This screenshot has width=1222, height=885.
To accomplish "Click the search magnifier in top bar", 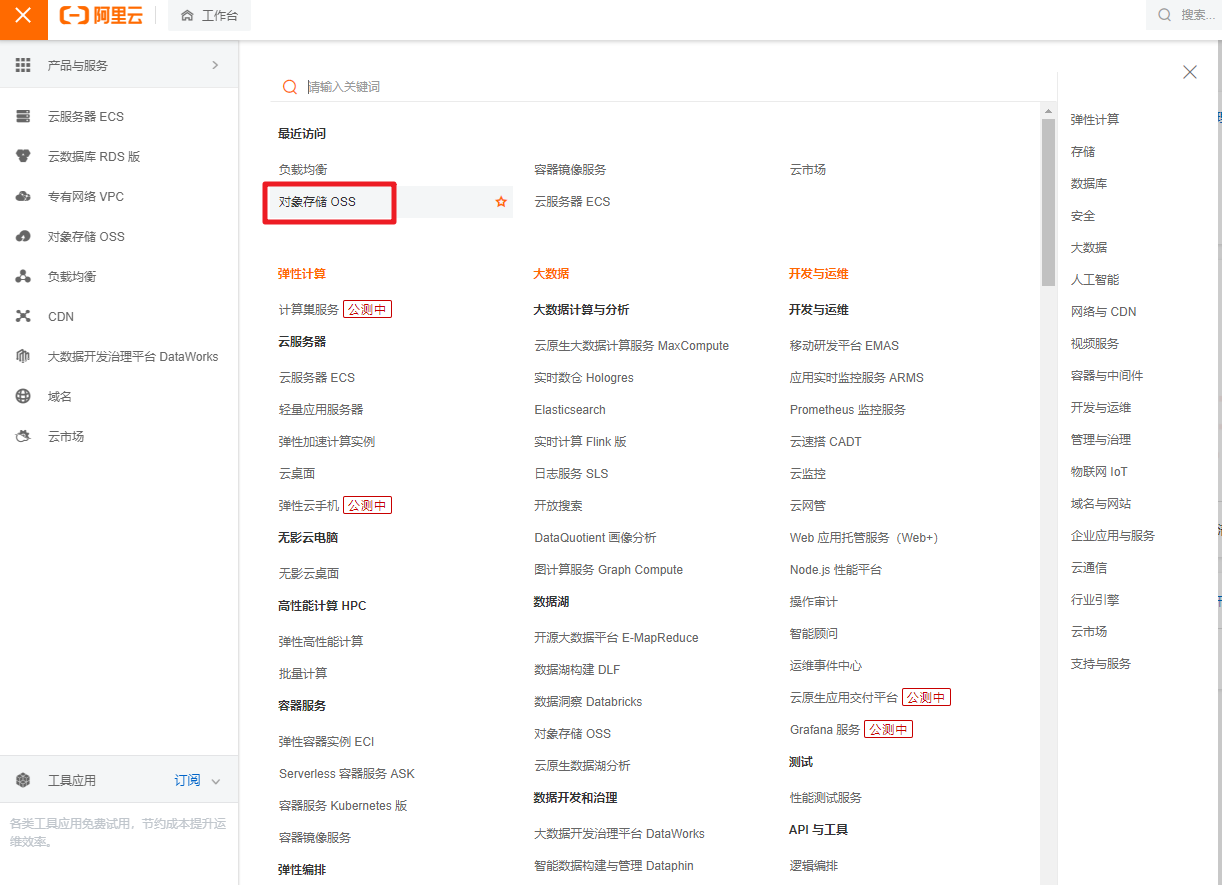I will (x=1164, y=15).
